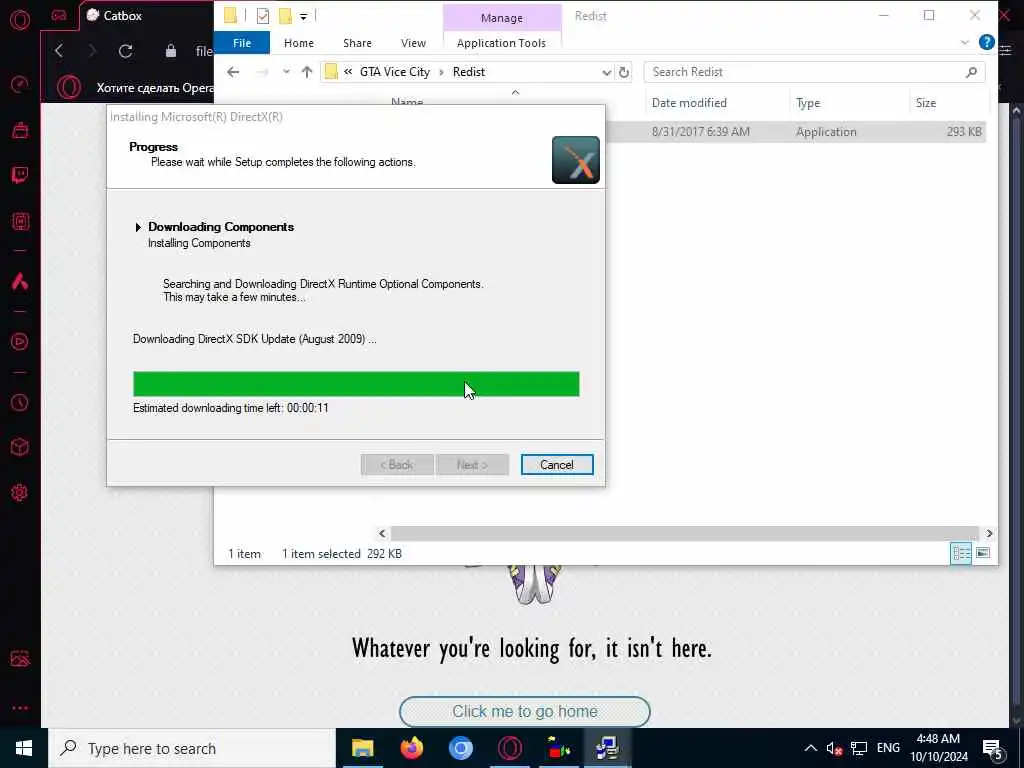Open the GX Corner gamepad icon
The image size is (1024, 768).
pyautogui.click(x=59, y=16)
